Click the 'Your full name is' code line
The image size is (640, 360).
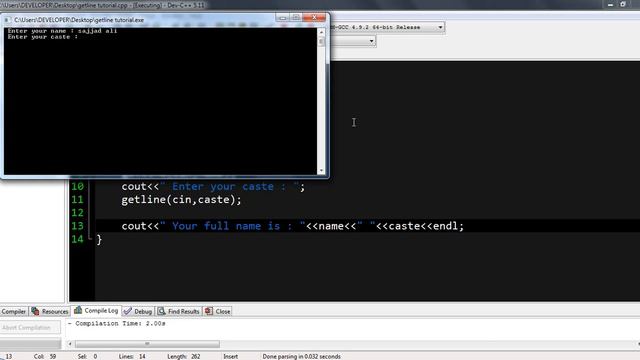click(292, 226)
